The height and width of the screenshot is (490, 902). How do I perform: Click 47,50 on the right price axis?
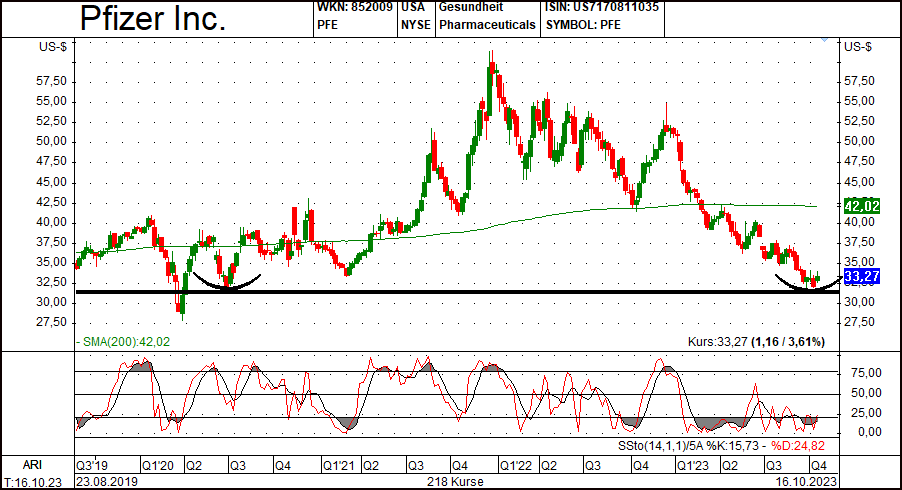point(859,161)
